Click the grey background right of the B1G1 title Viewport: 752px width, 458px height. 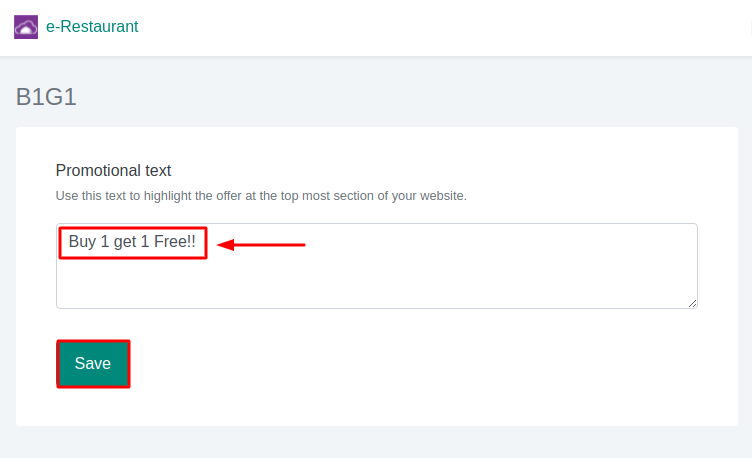[x=400, y=97]
